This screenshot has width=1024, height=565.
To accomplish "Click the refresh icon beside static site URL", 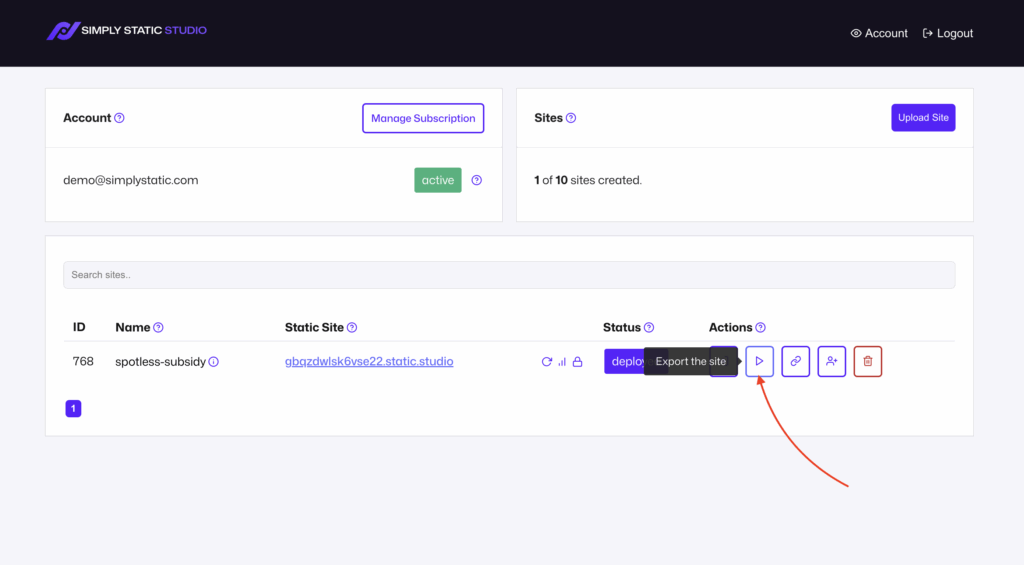I will (x=546, y=362).
